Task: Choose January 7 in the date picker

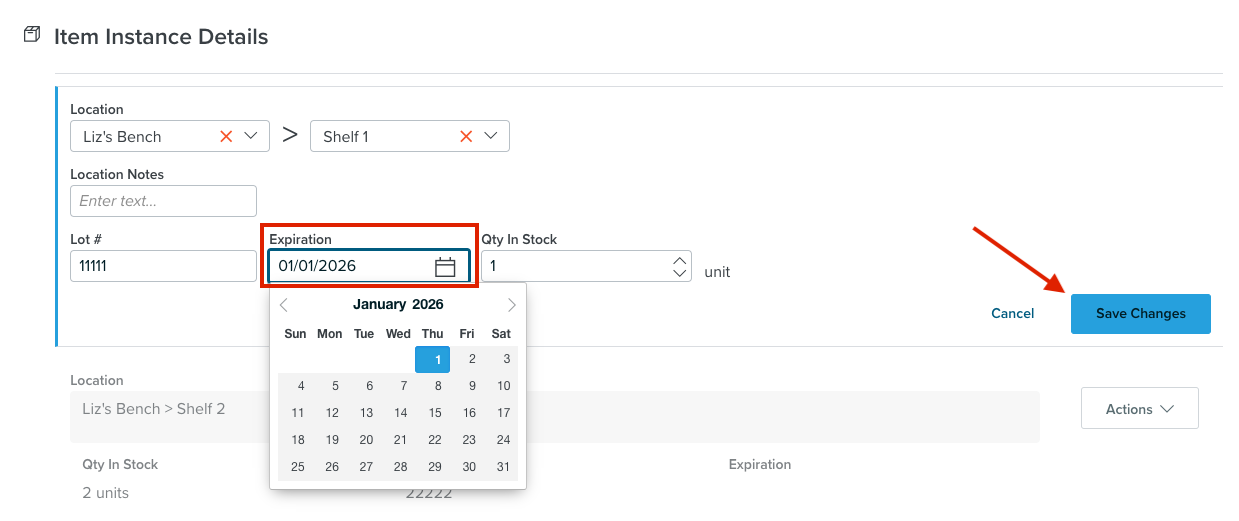Action: pos(400,386)
